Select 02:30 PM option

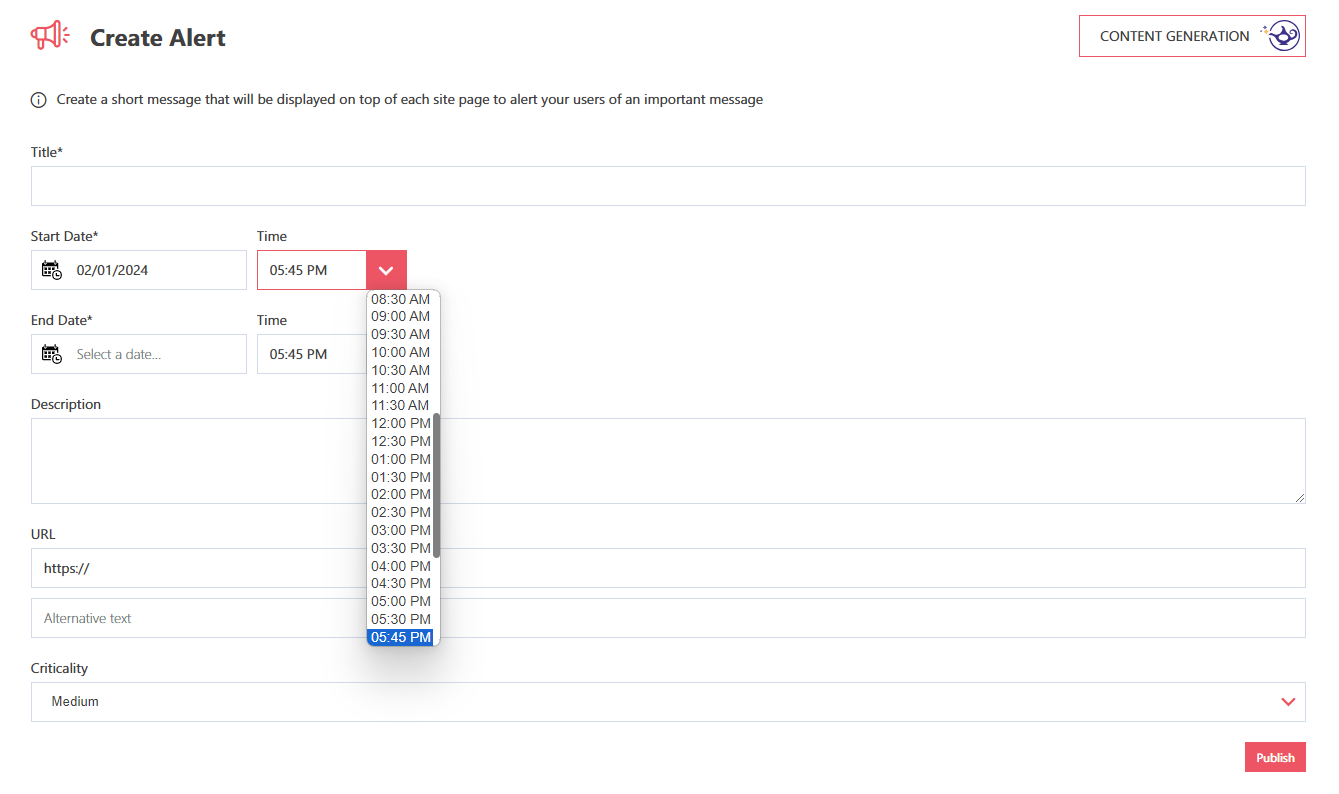400,512
